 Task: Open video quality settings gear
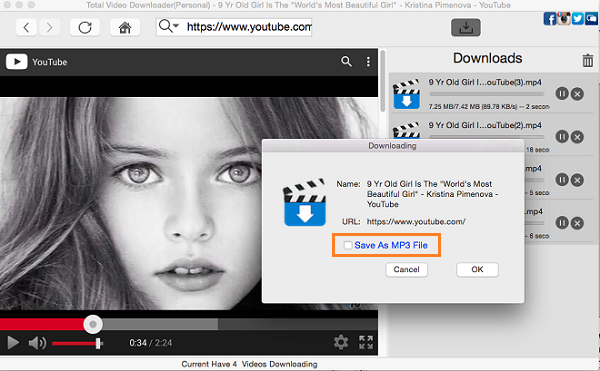point(341,342)
